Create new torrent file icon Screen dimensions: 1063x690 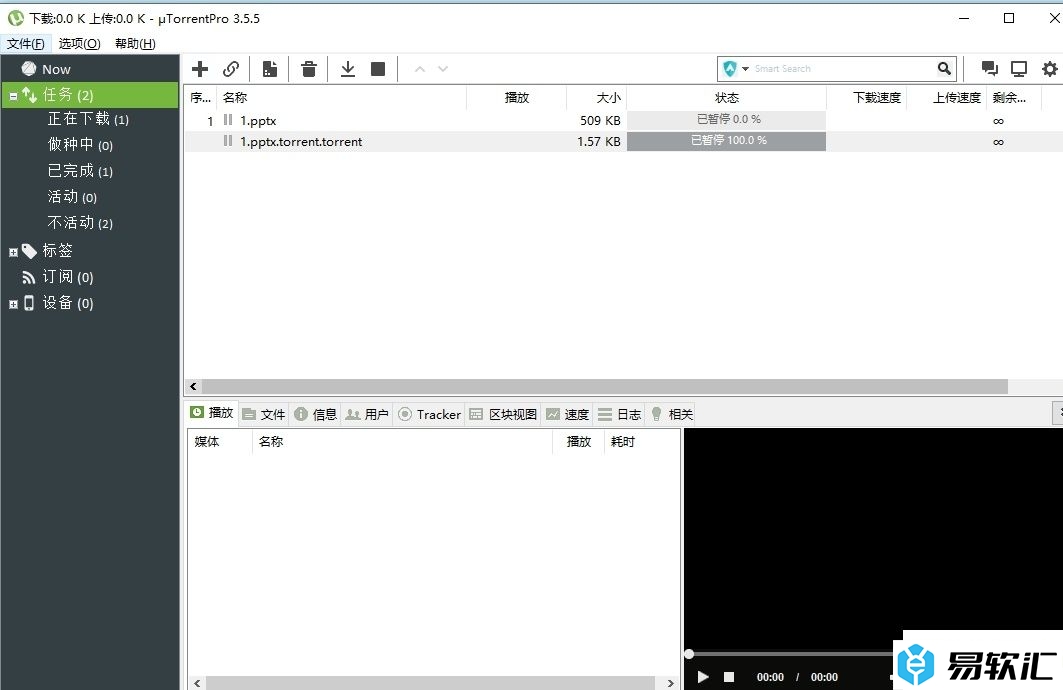(x=270, y=68)
